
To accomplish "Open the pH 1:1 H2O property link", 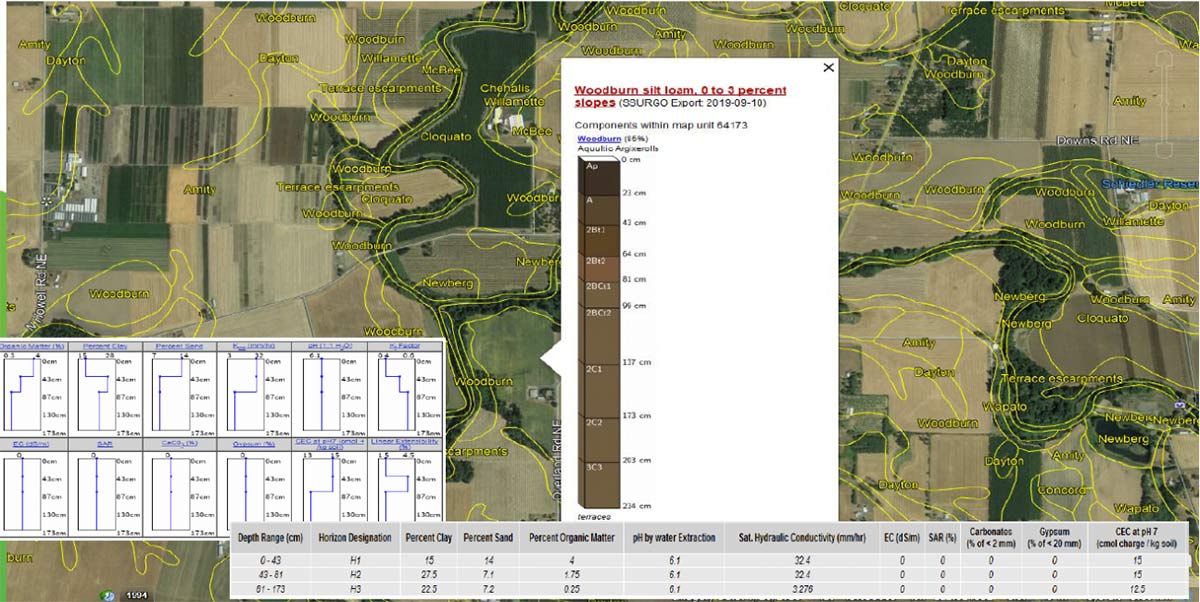I will [328, 345].
